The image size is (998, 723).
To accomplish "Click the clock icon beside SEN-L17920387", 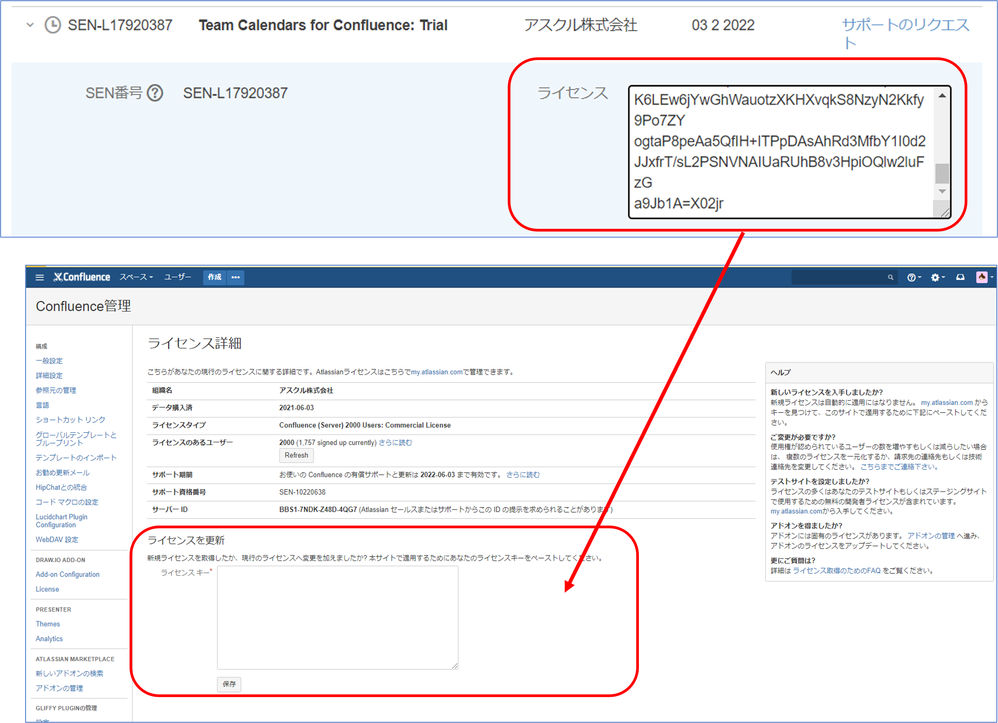I will tap(53, 25).
